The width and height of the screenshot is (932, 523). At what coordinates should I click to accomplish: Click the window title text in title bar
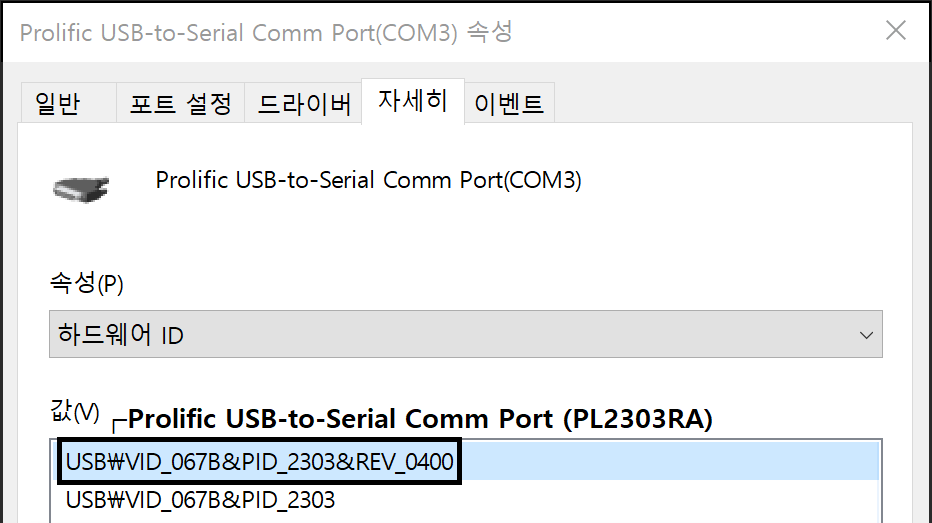(x=266, y=32)
